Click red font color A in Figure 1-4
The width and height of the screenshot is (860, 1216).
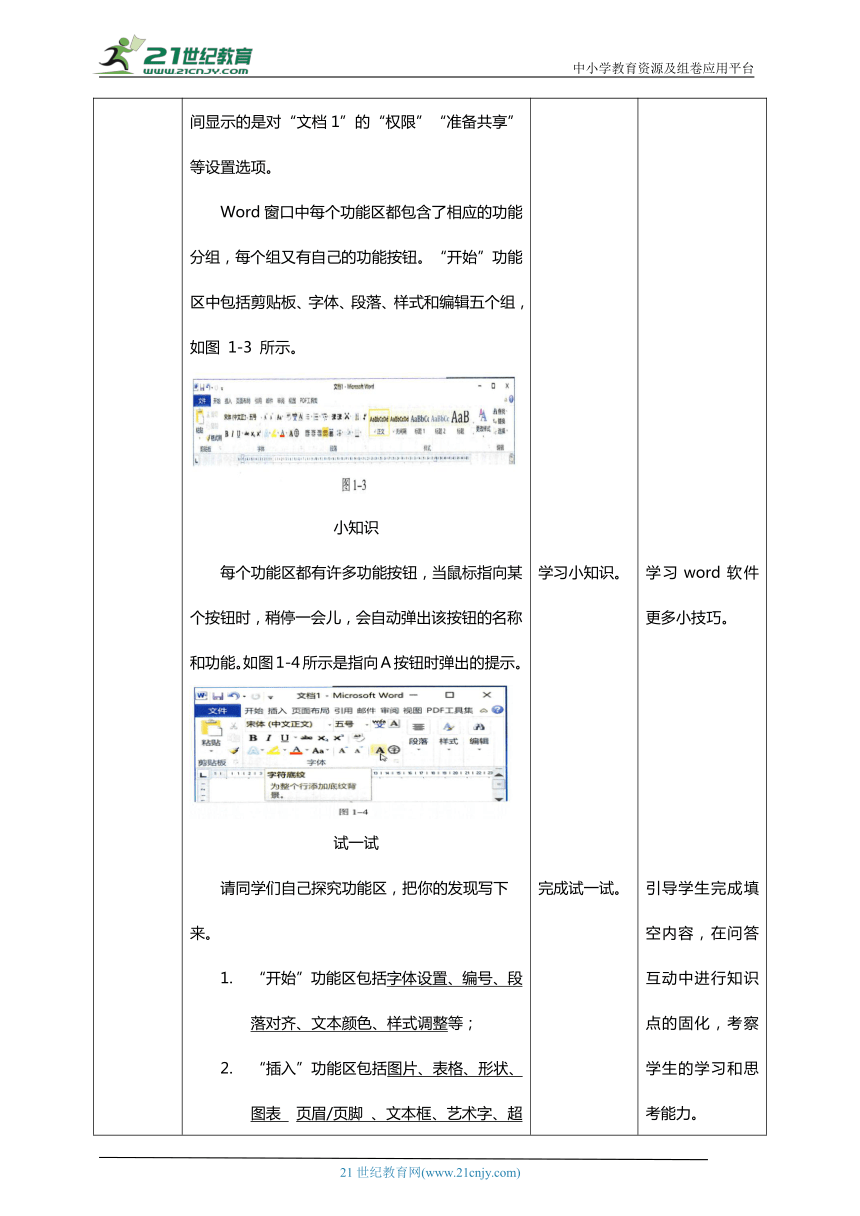click(x=295, y=750)
